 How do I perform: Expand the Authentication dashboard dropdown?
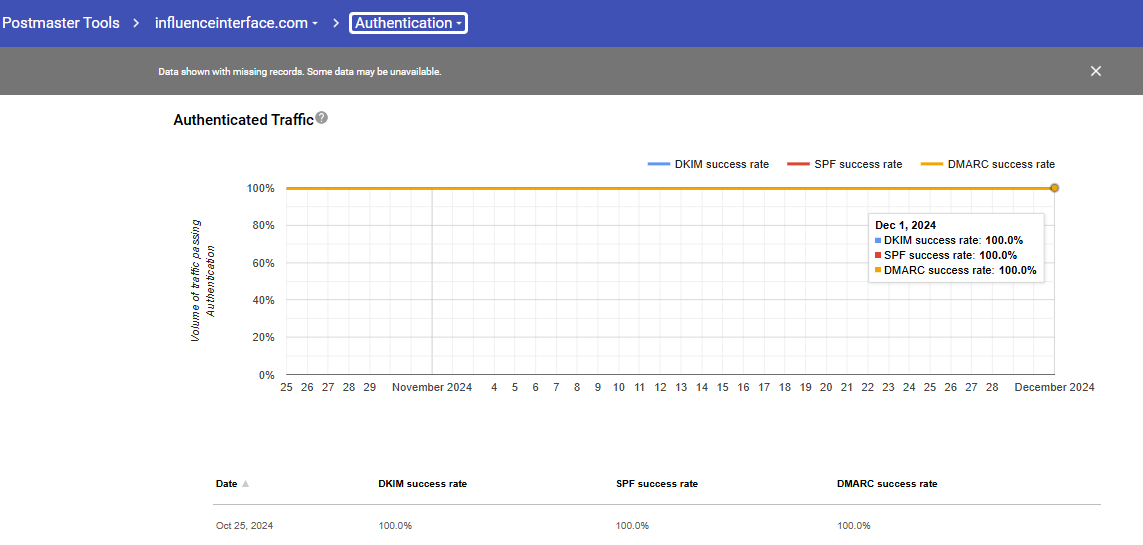click(408, 23)
